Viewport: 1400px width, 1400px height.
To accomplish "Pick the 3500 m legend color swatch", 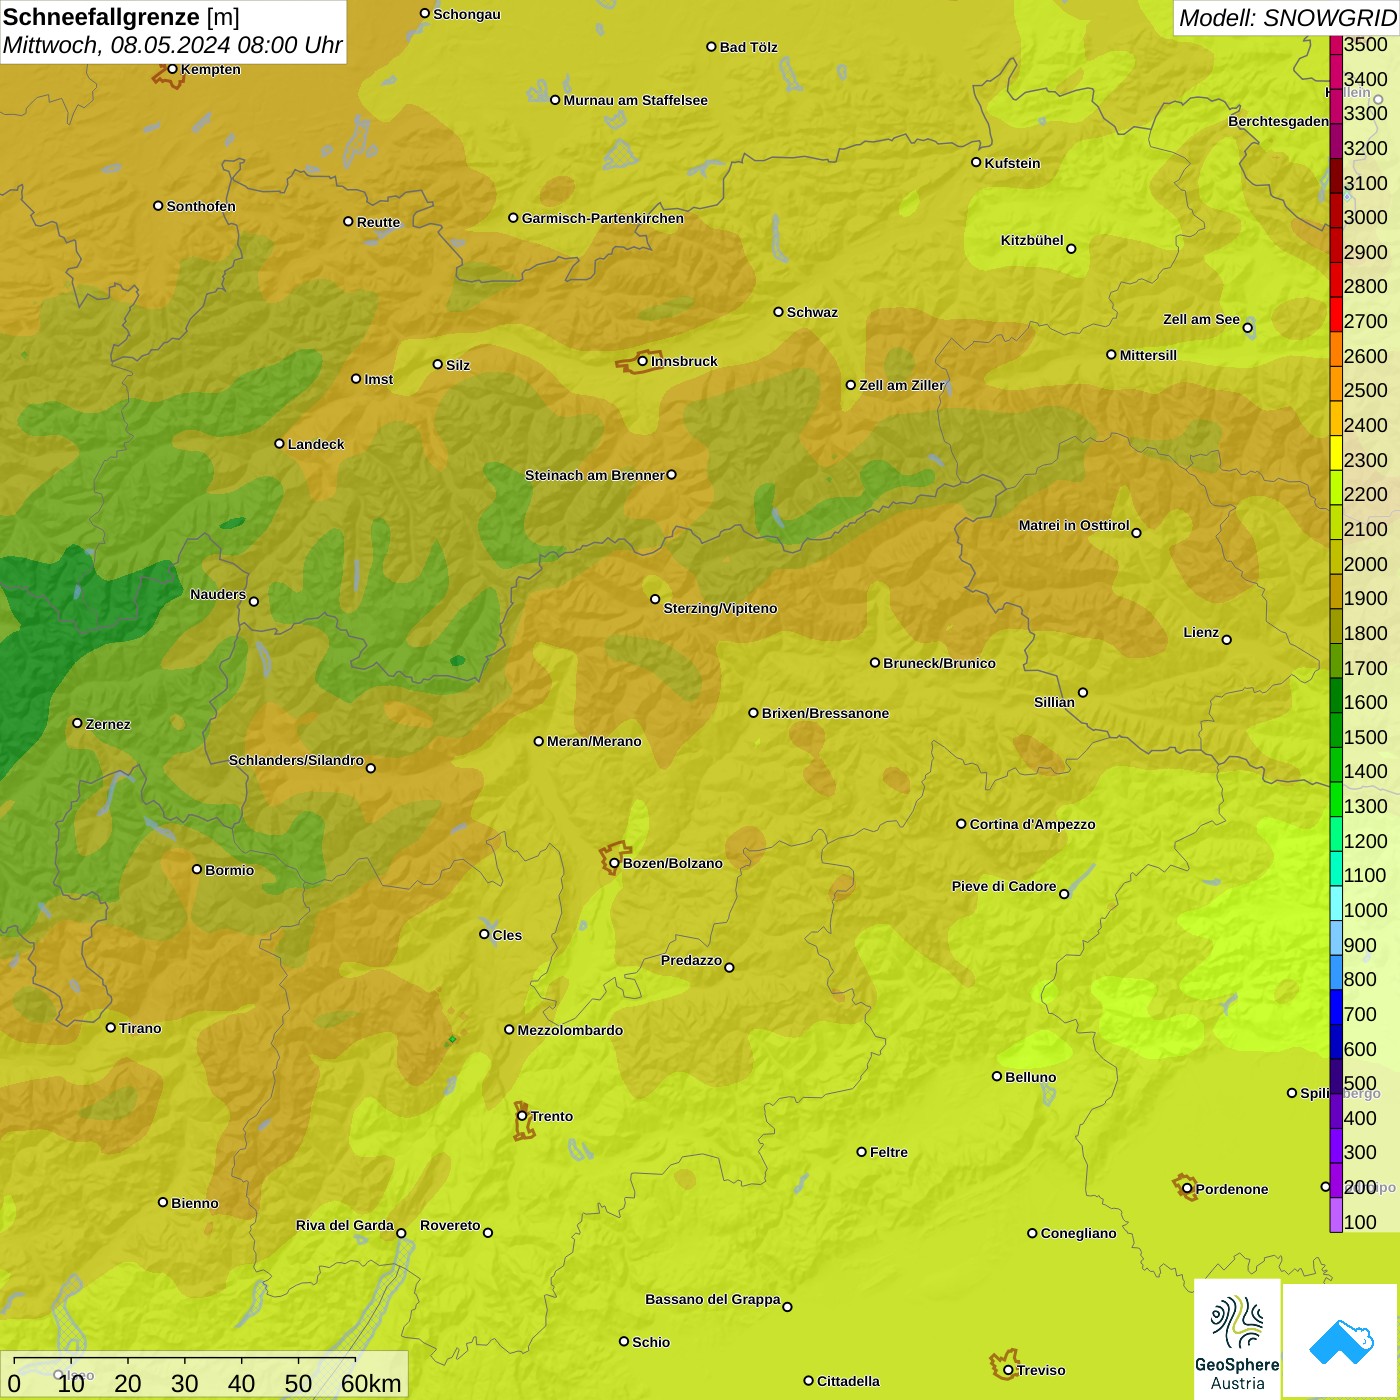I will click(x=1335, y=45).
